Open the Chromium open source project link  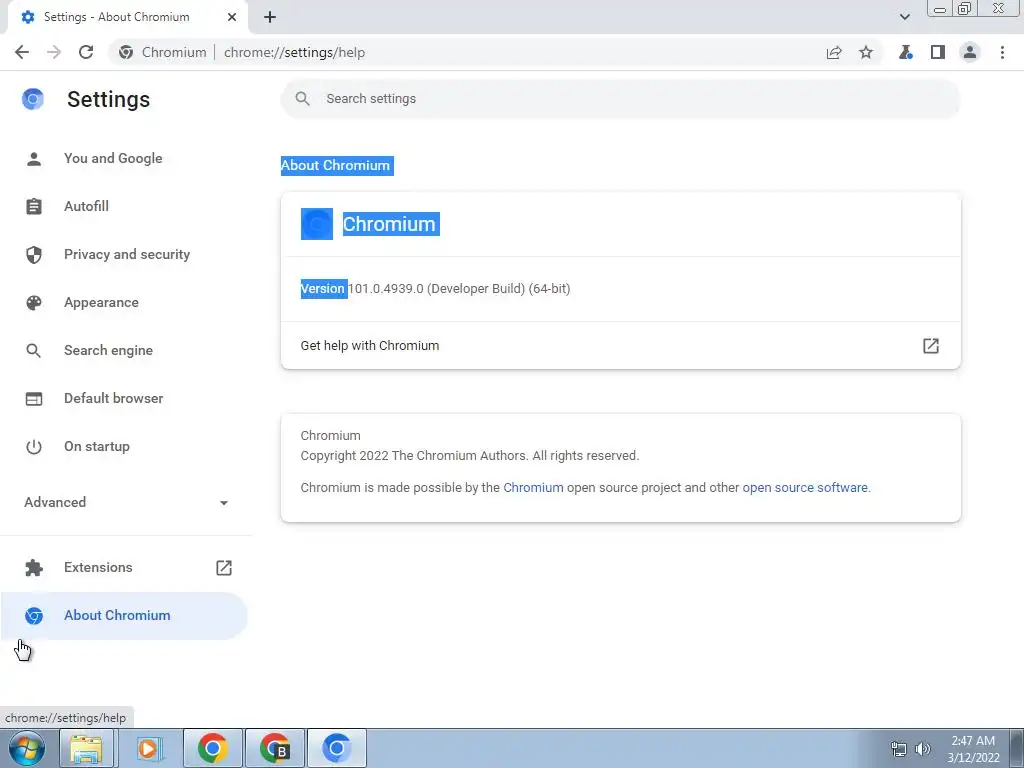coord(533,488)
